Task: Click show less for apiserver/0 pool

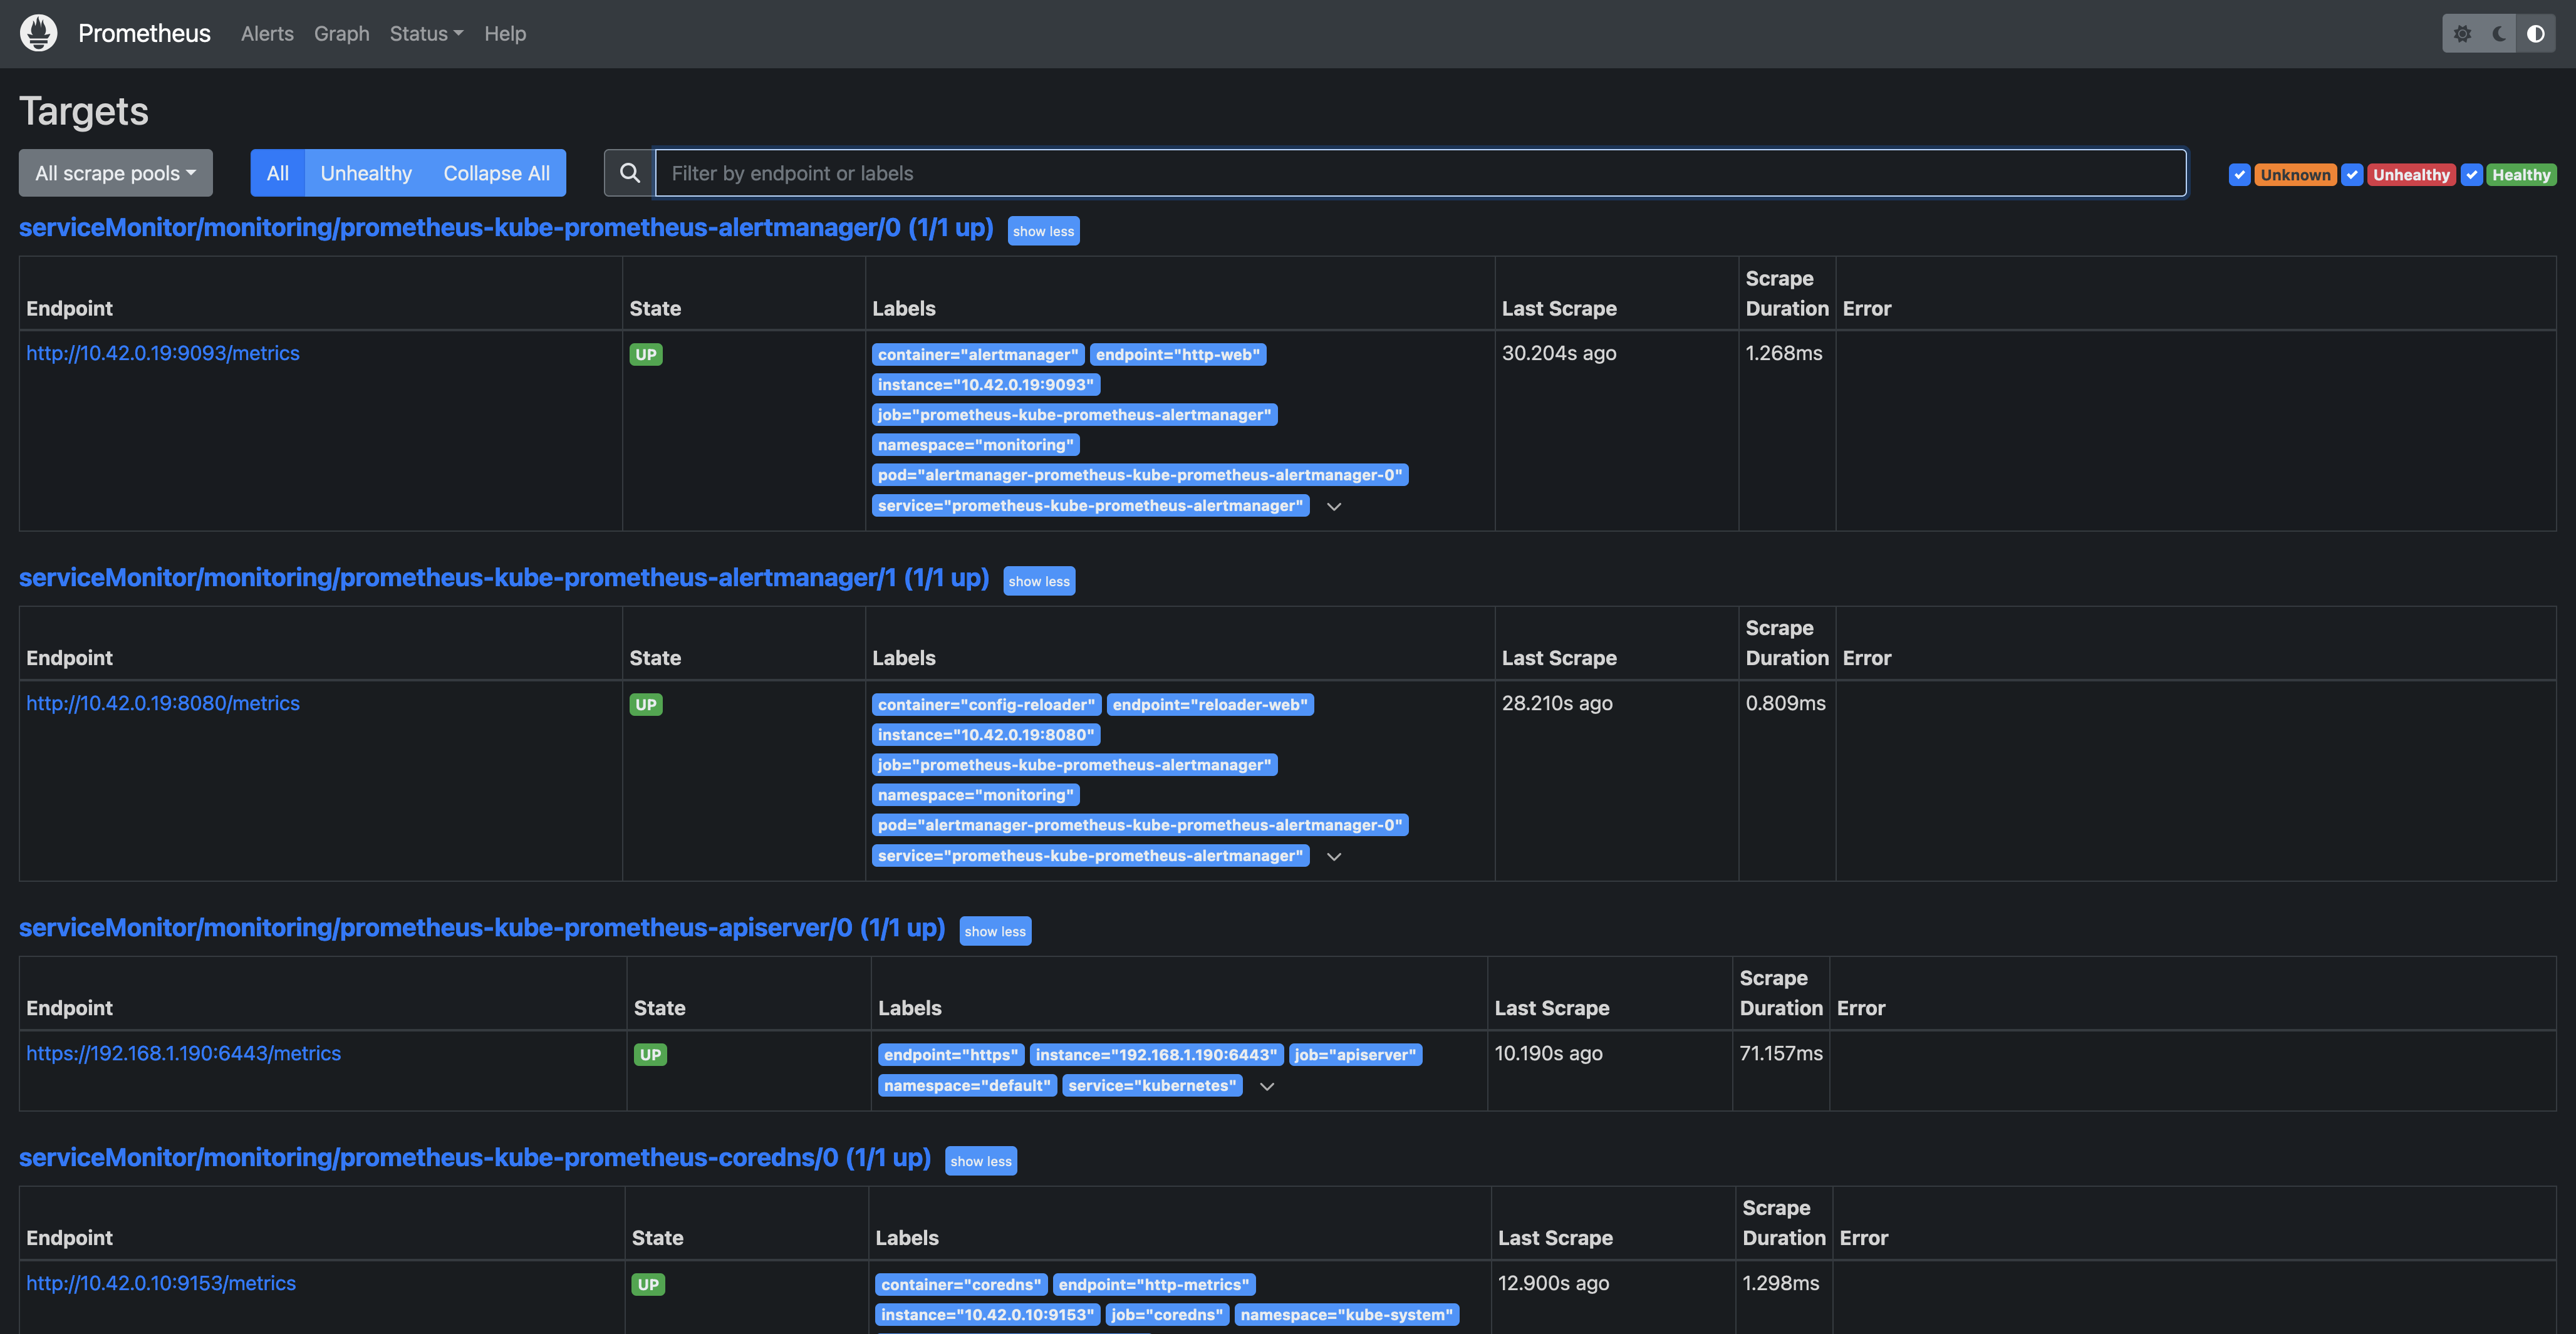Action: (x=994, y=931)
